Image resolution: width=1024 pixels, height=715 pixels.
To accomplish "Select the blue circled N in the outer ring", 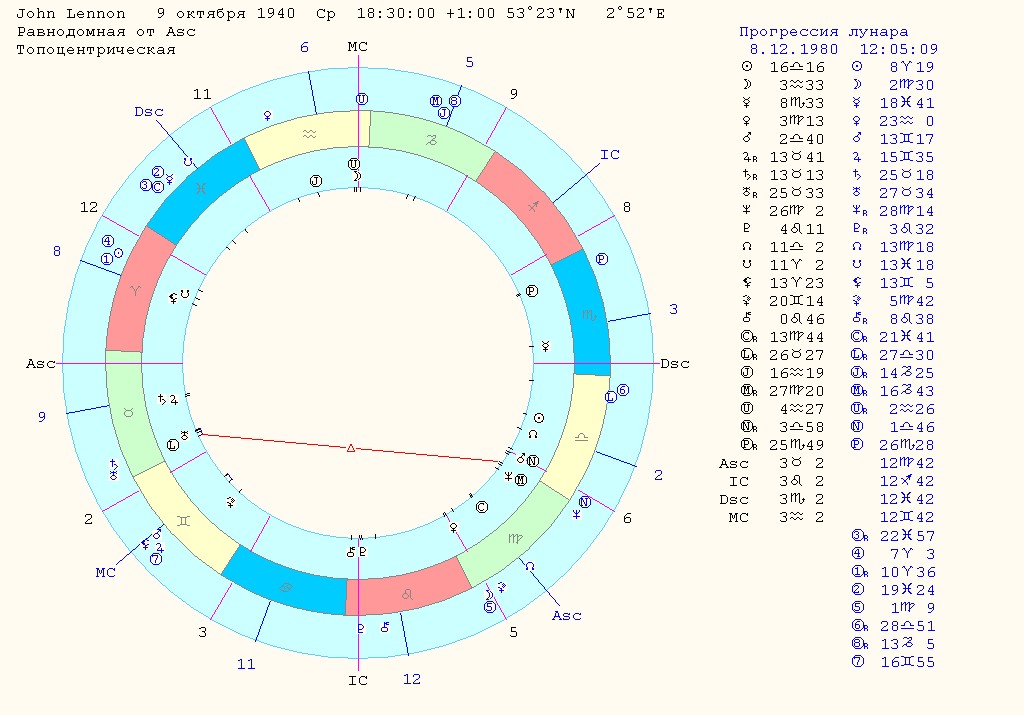I will [x=584, y=502].
